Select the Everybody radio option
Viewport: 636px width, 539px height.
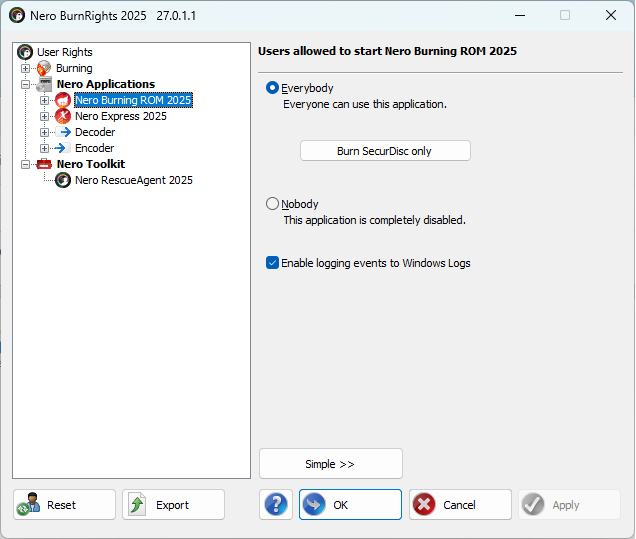tap(273, 88)
